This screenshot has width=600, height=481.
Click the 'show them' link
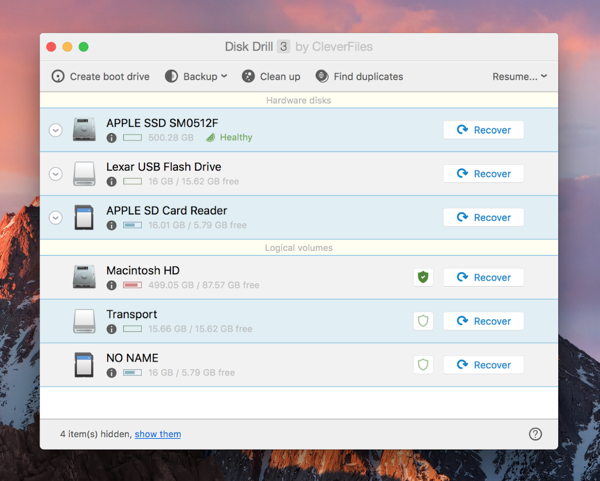pos(158,434)
